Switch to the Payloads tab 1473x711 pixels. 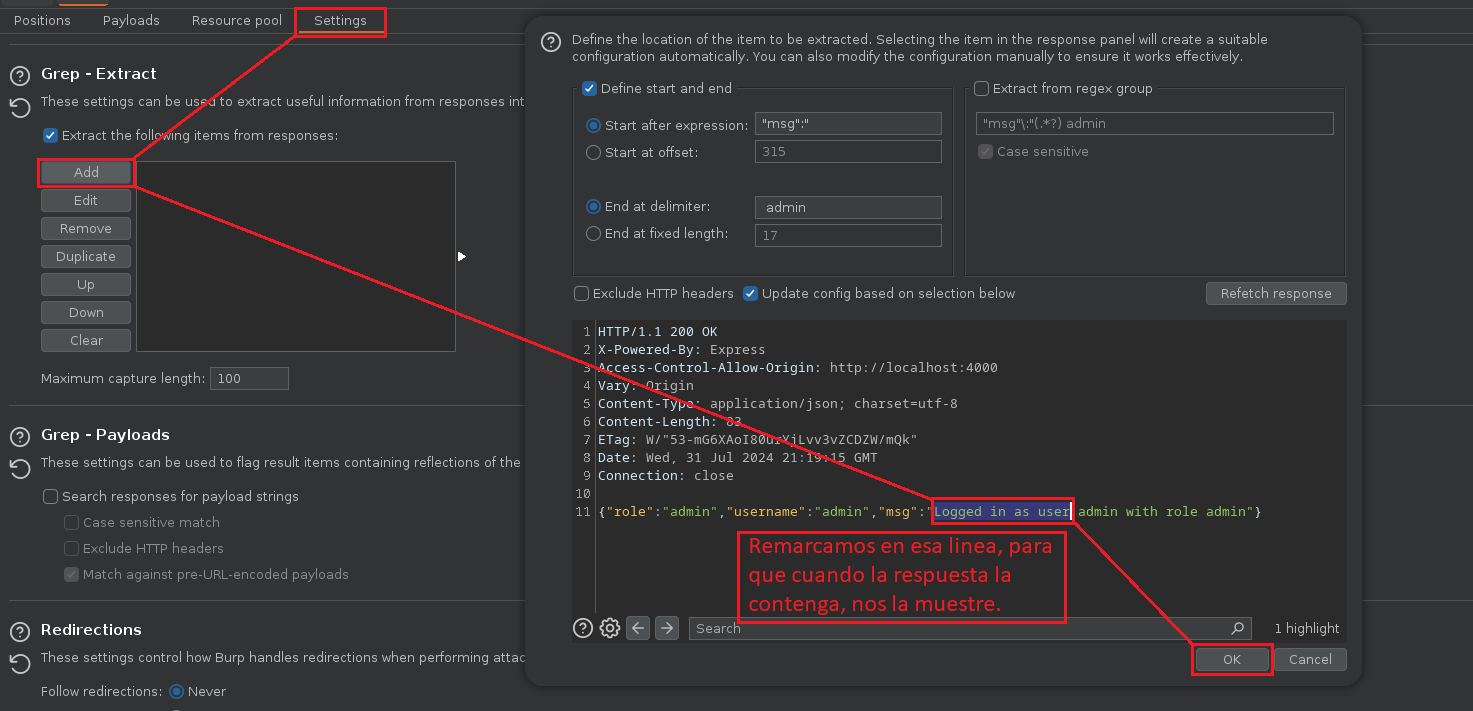[131, 20]
